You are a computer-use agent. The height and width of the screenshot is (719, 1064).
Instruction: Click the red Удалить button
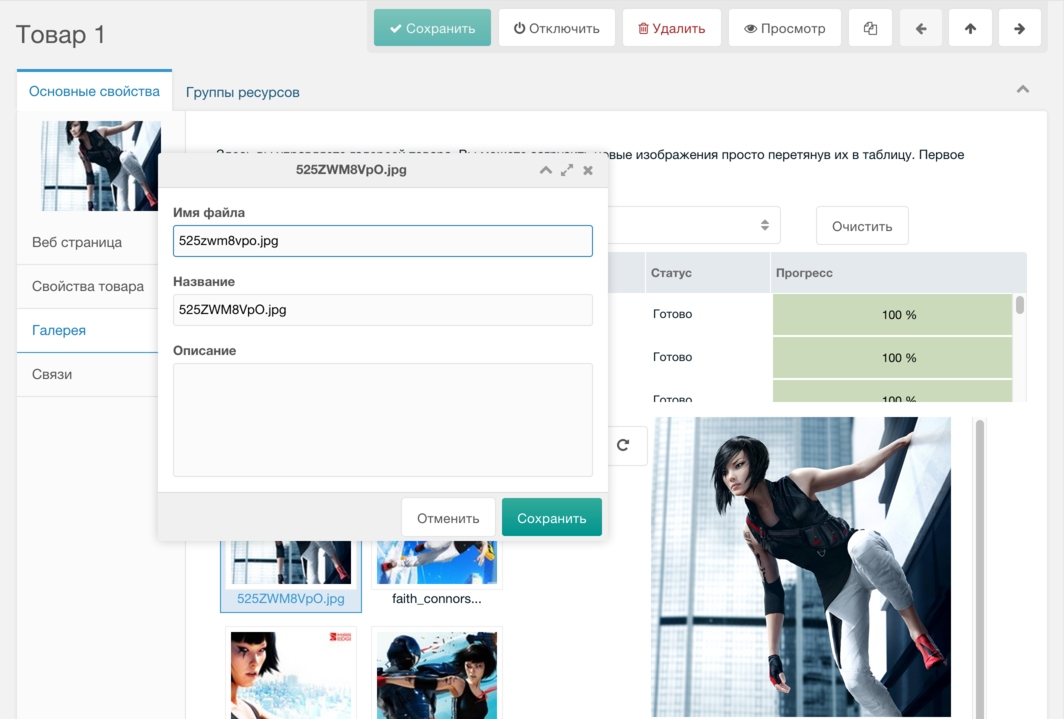672,28
